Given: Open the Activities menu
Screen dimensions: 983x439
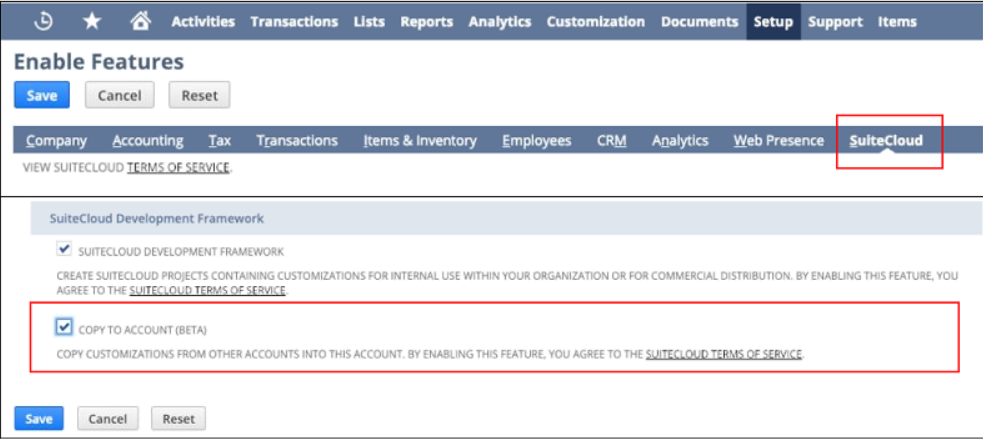Looking at the screenshot, I should pos(203,21).
